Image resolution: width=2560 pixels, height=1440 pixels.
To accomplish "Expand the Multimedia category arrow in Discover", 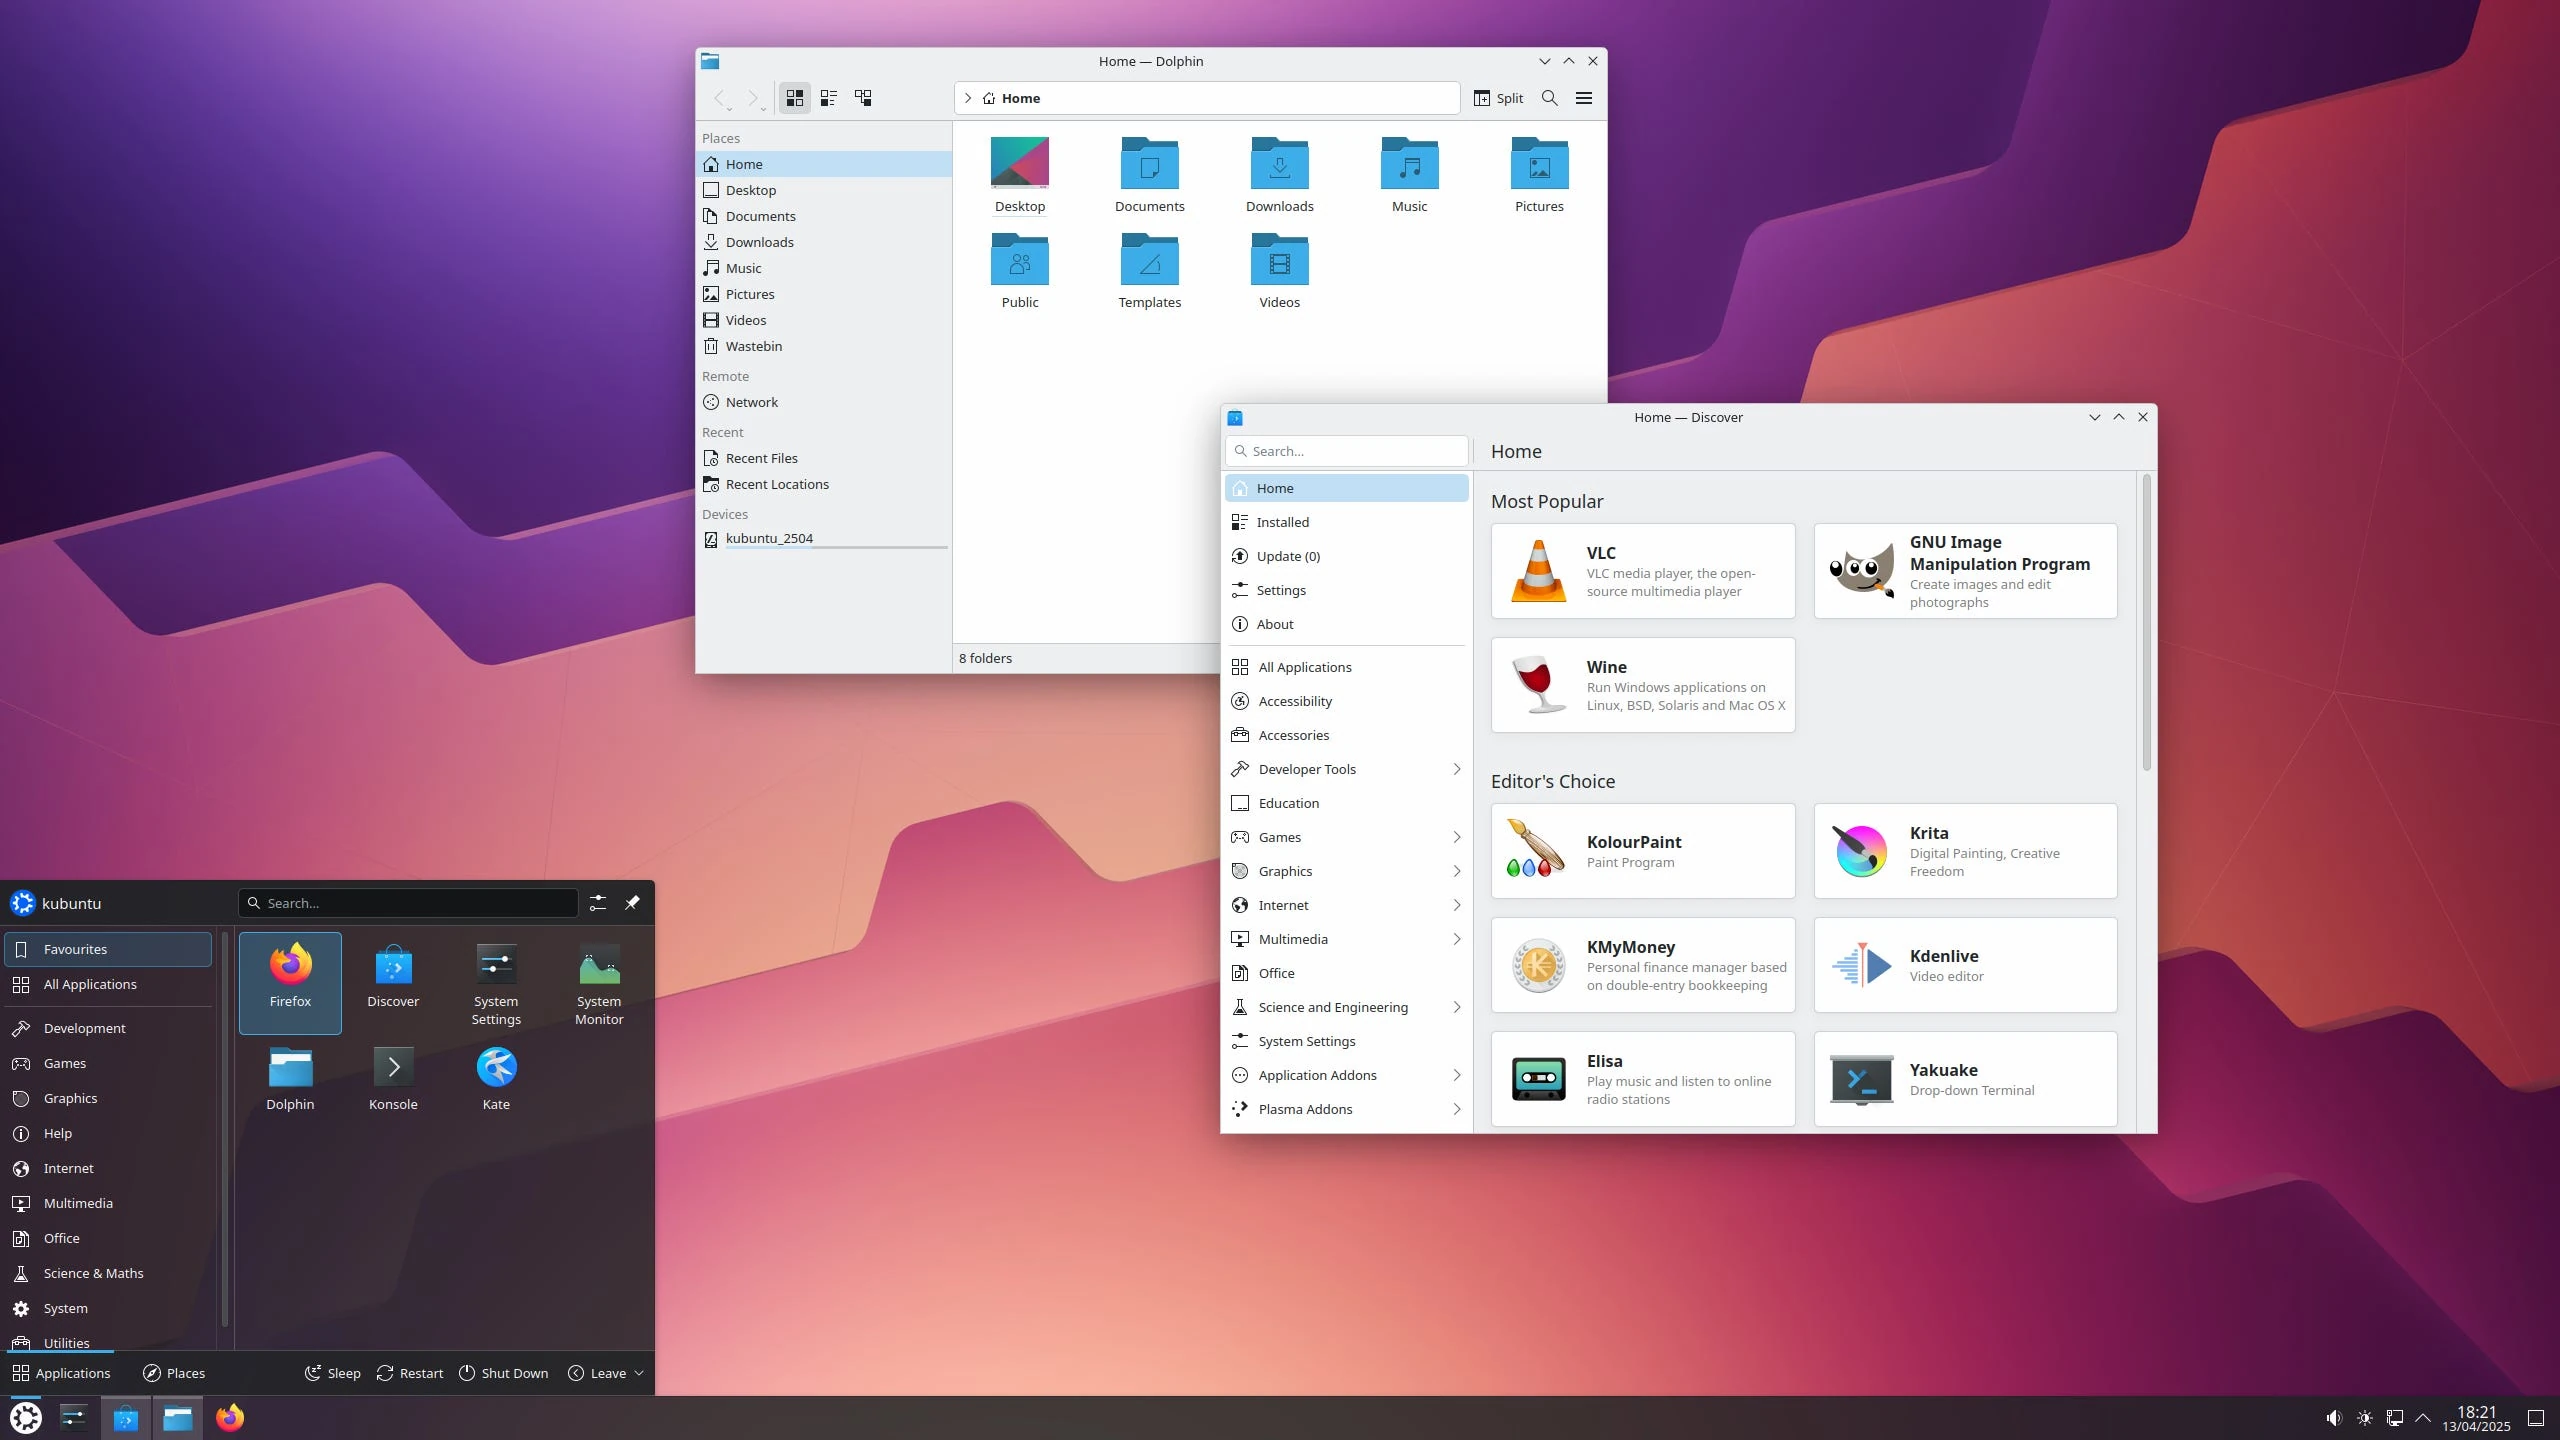I will click(1456, 939).
